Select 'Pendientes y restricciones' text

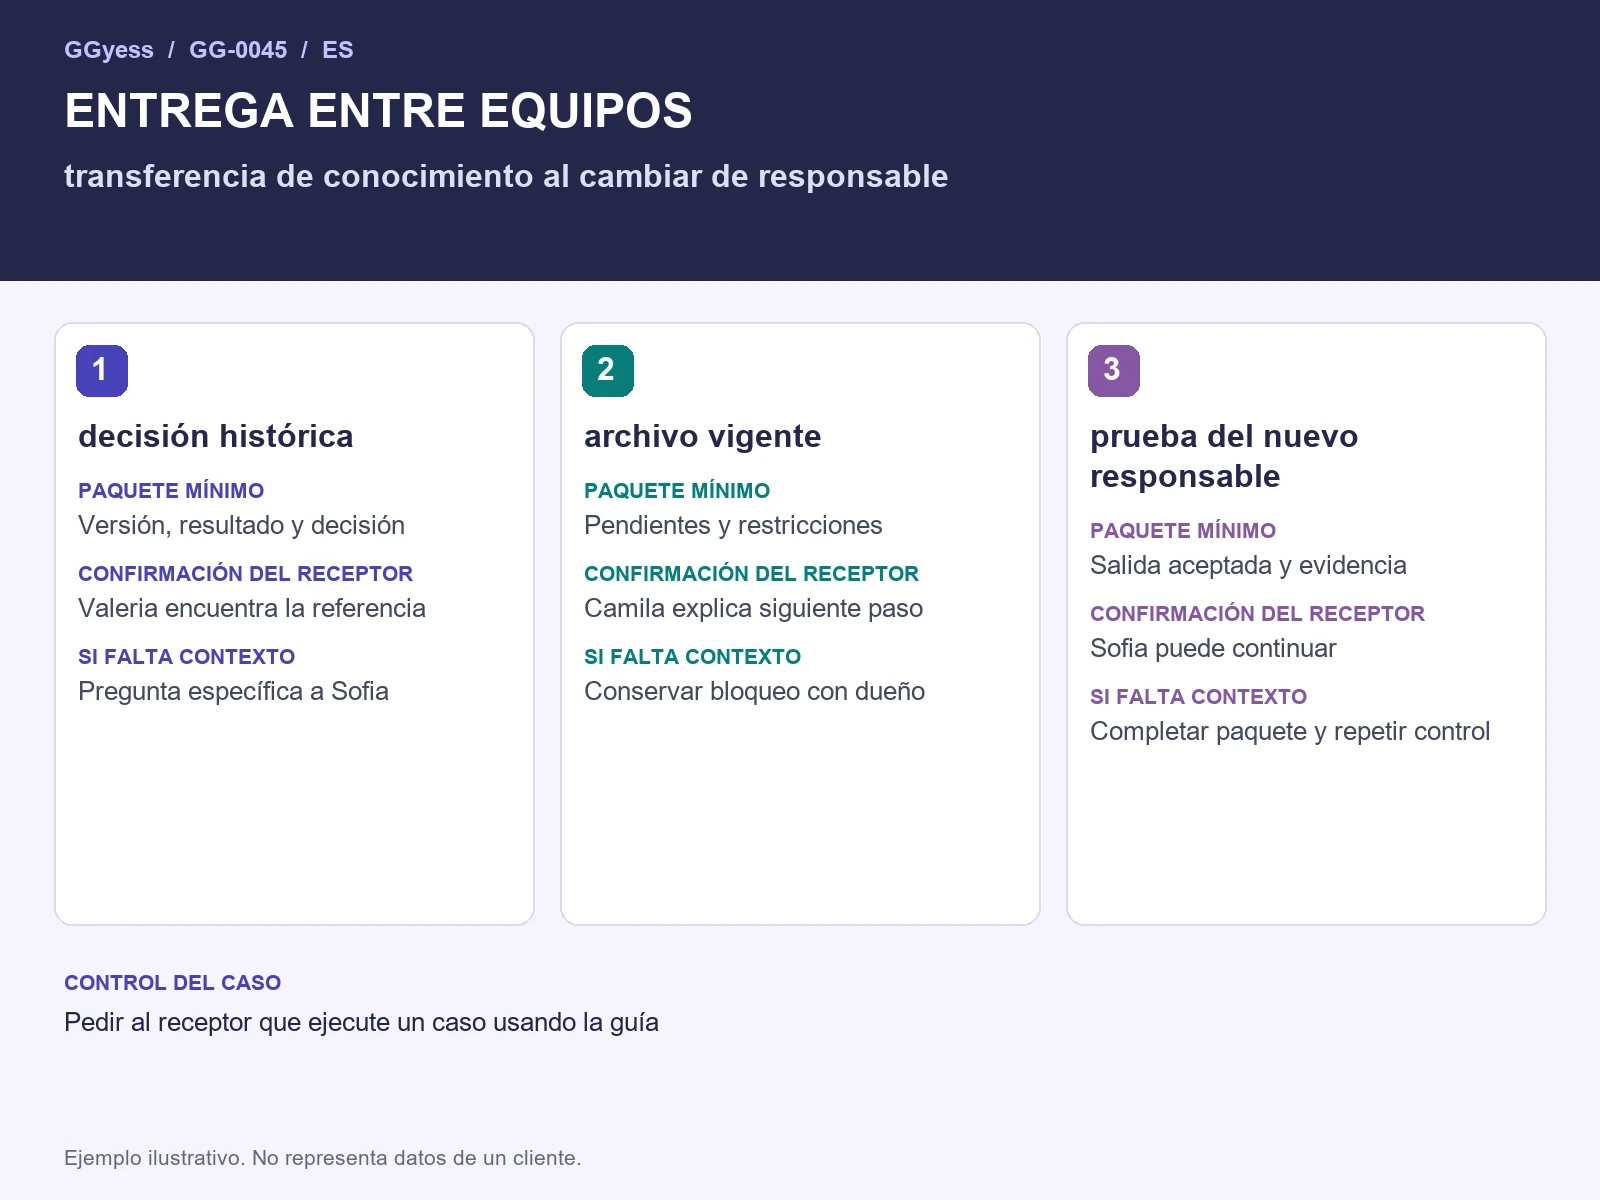pos(733,526)
